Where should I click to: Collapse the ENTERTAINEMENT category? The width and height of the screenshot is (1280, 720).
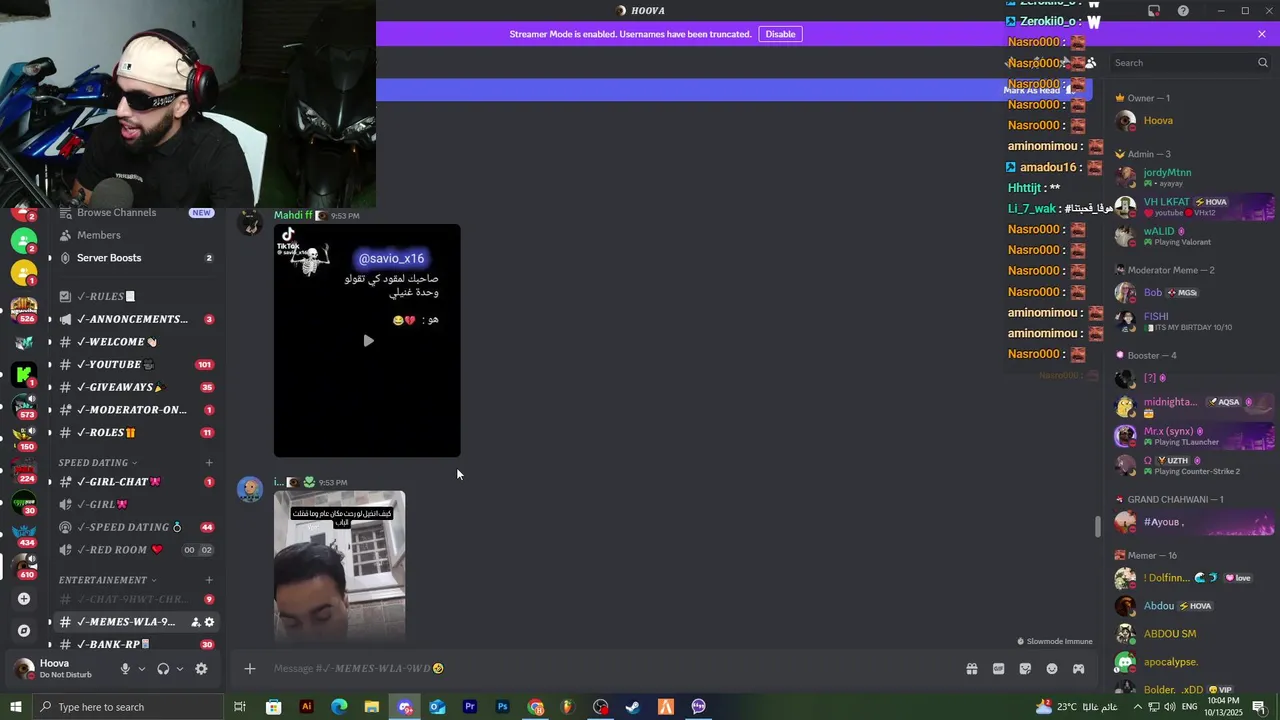click(108, 580)
